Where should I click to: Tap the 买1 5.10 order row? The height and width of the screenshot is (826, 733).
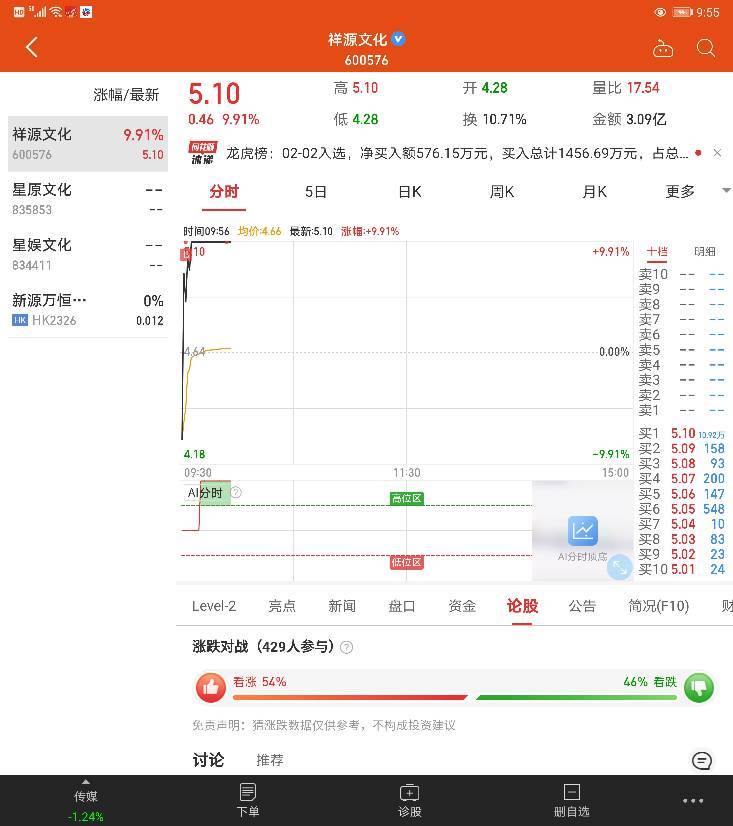tap(682, 433)
